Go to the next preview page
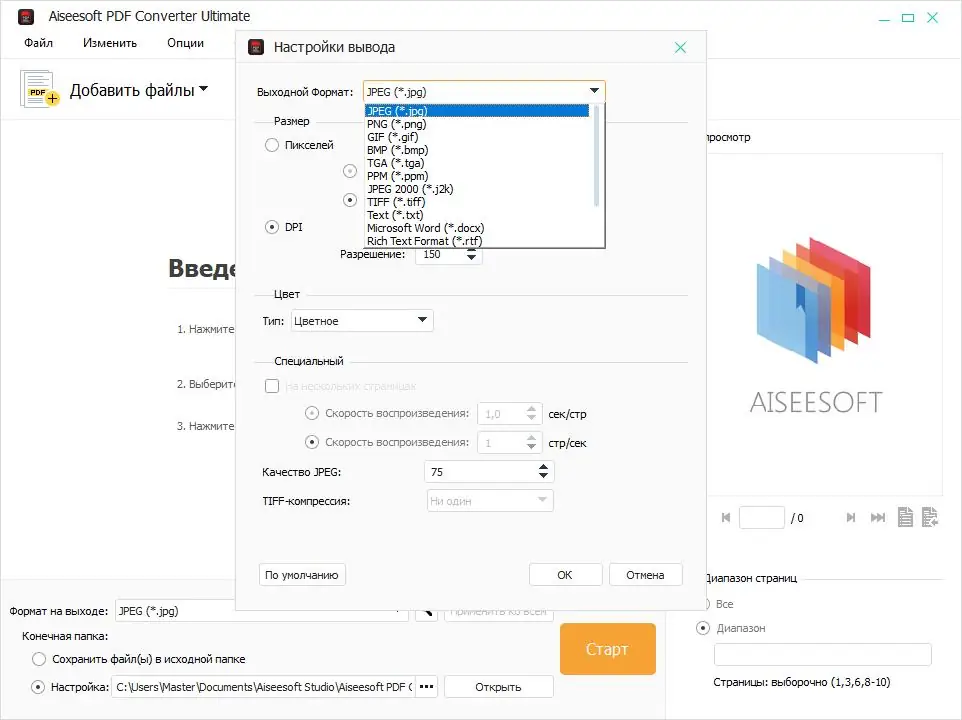 pos(850,518)
